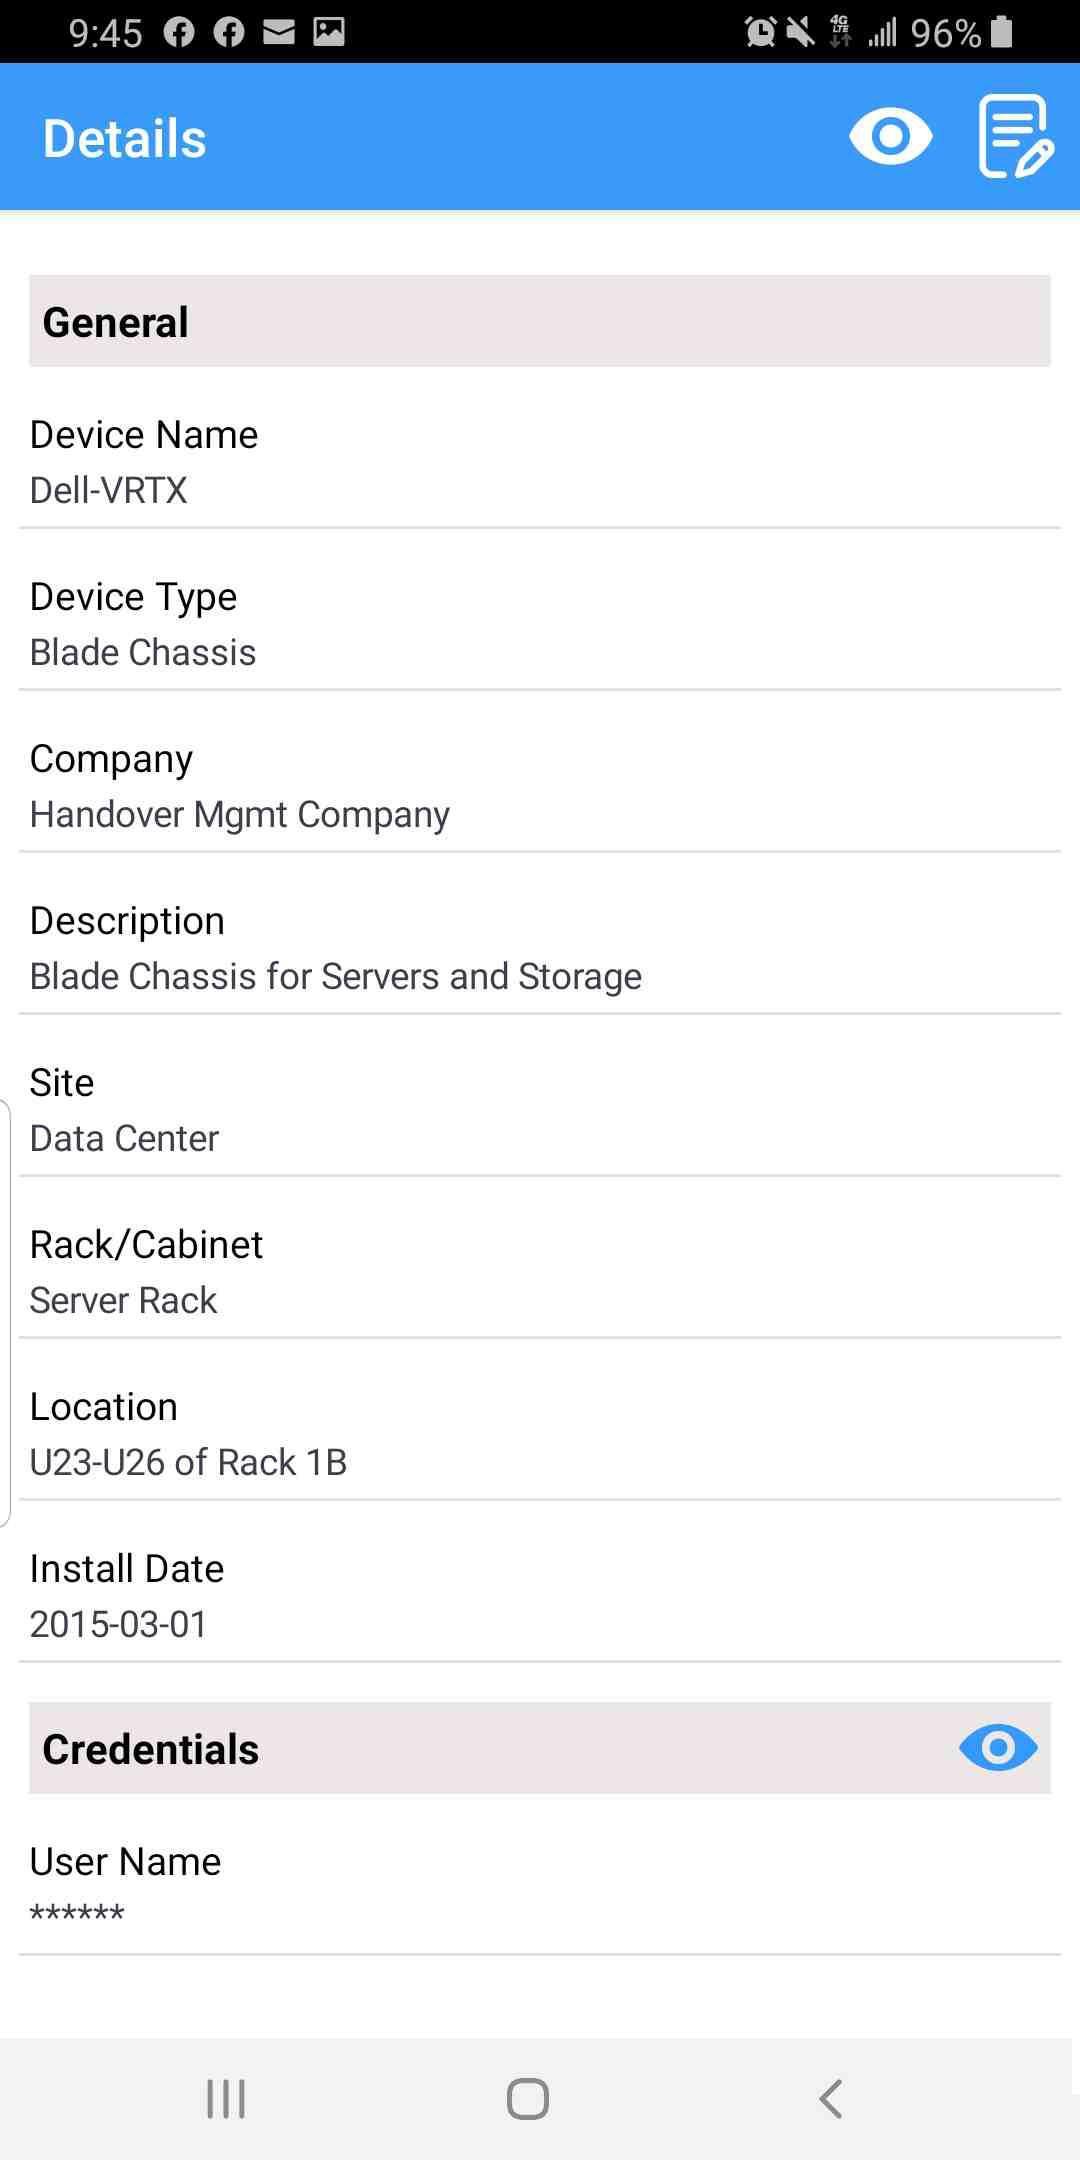Tap the Install Date 2015-03-01 value
The image size is (1080, 2160).
tap(118, 1624)
